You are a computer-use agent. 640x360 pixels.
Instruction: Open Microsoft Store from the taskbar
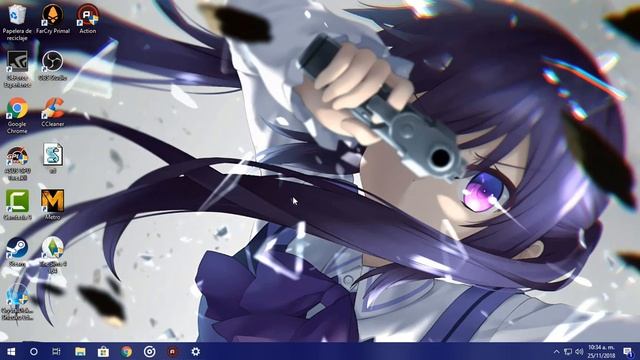103,351
